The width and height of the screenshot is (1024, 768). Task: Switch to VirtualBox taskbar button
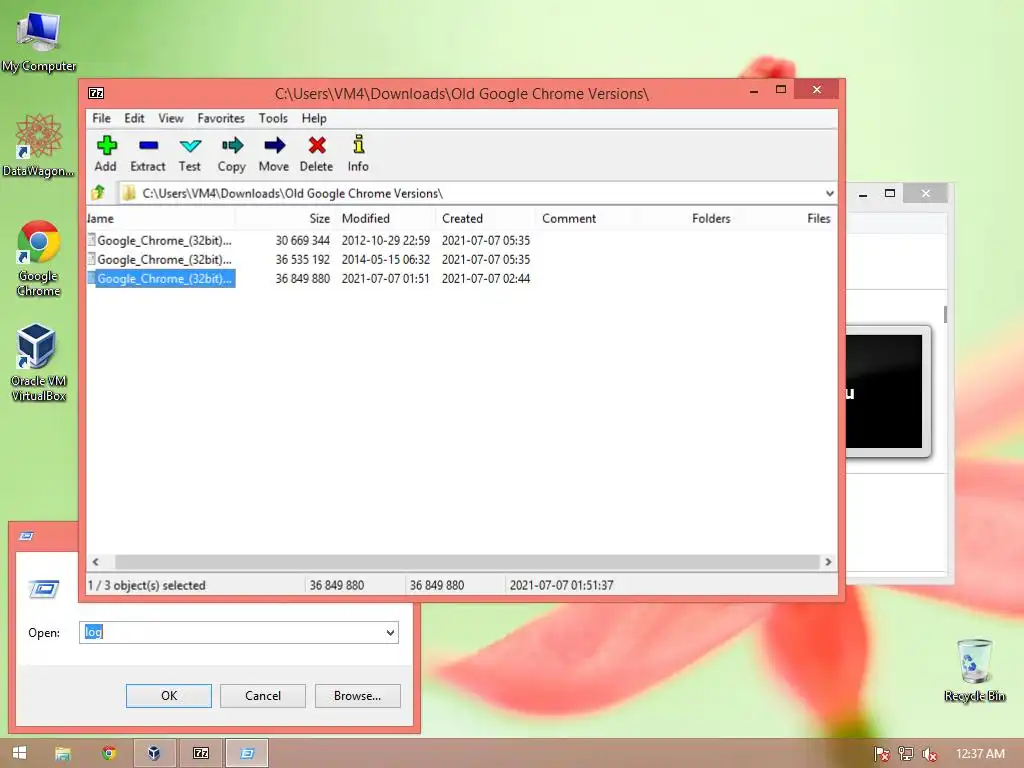pos(154,753)
